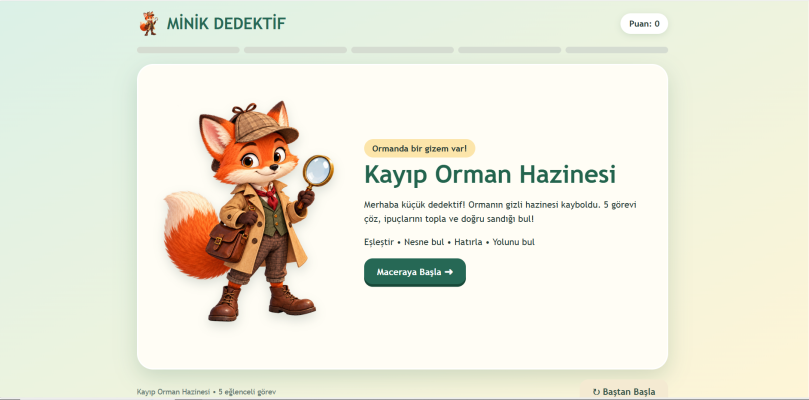The image size is (809, 400).
Task: Click the MİNİK DEDEKTİF title
Action: 226,24
